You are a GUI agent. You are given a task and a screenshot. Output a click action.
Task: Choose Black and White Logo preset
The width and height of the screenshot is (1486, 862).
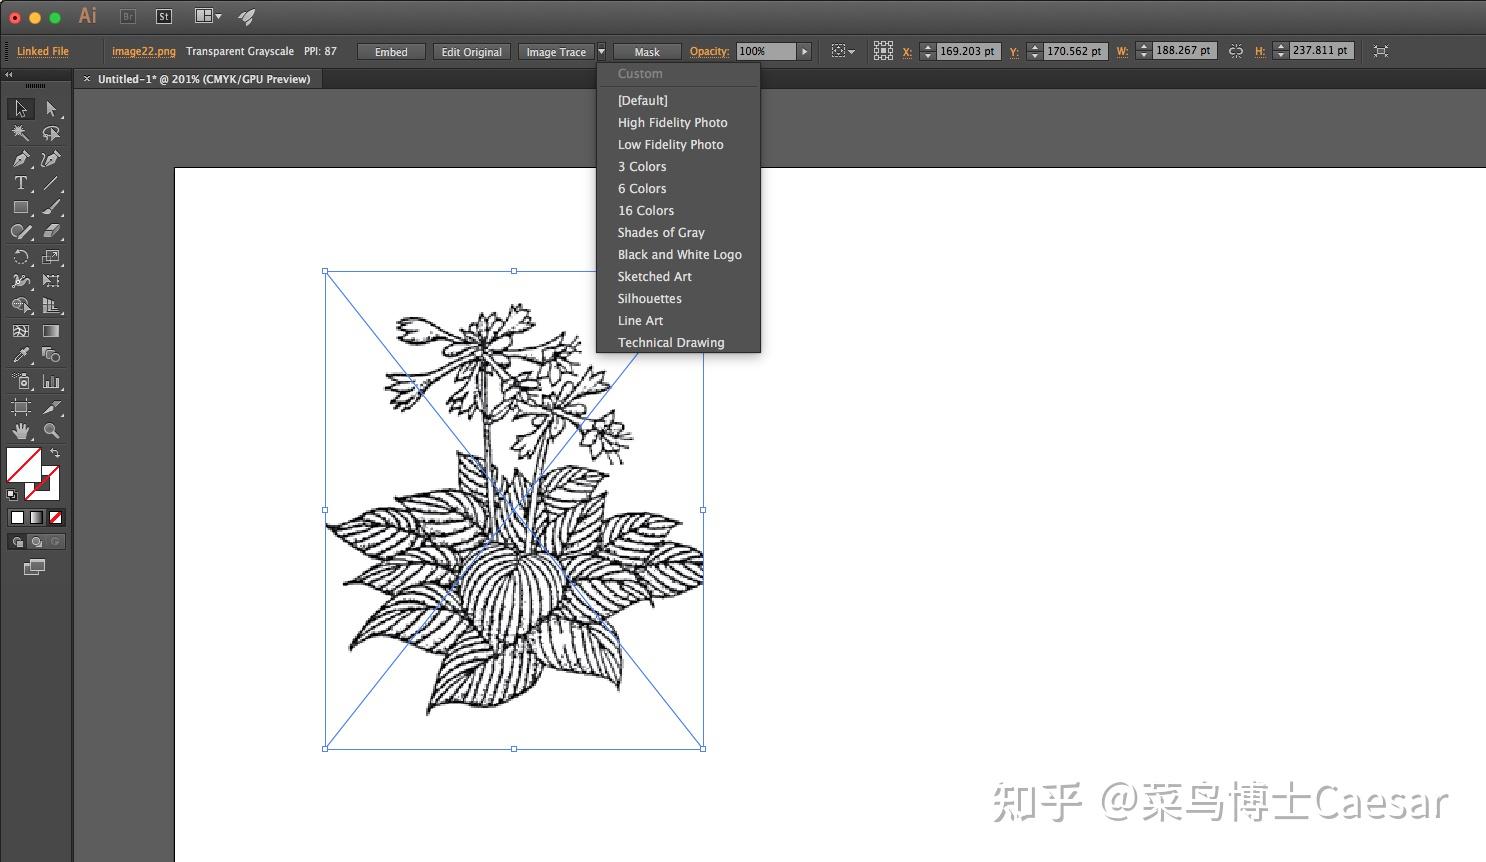(x=679, y=255)
